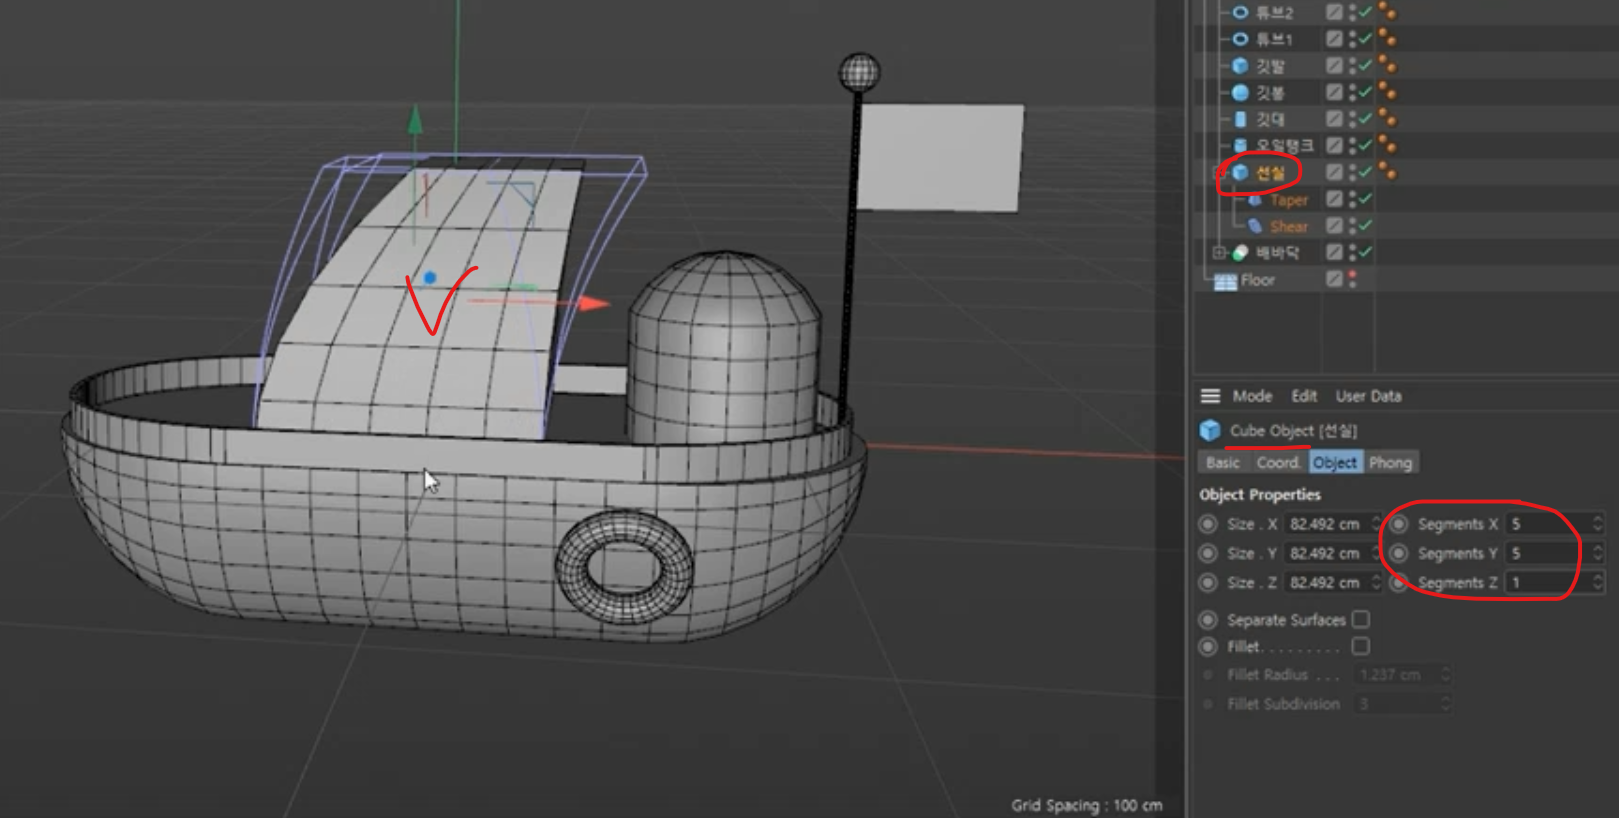Open the User Data menu

1368,396
